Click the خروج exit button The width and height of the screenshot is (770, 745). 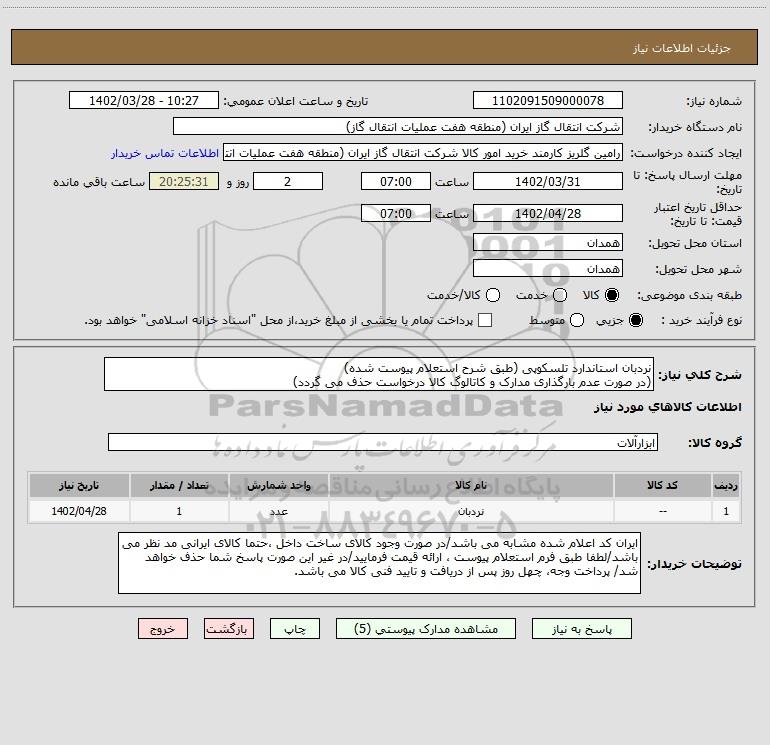click(x=163, y=629)
